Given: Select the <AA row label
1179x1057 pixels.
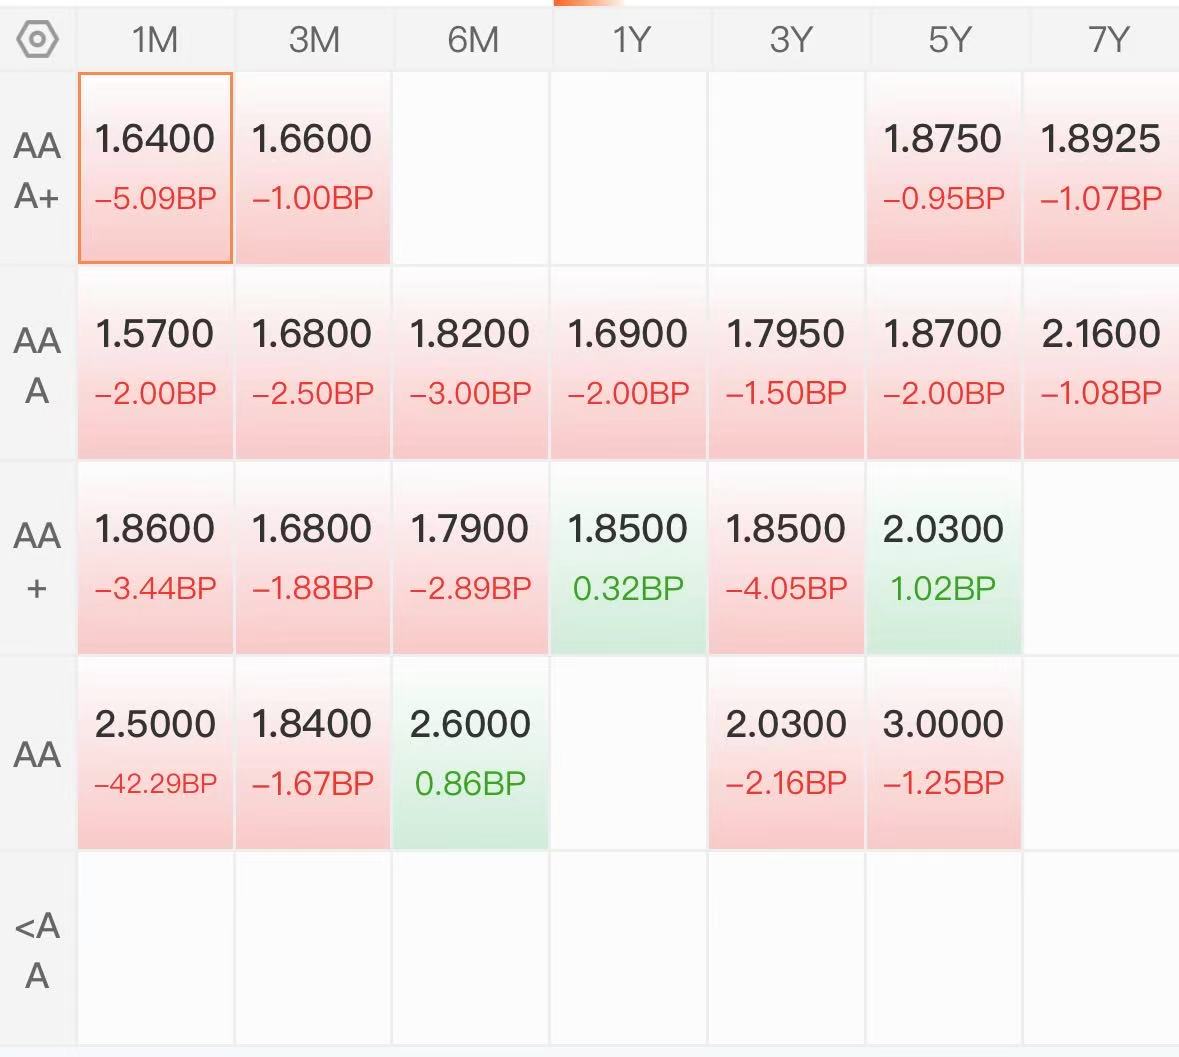Looking at the screenshot, I should coord(37,949).
